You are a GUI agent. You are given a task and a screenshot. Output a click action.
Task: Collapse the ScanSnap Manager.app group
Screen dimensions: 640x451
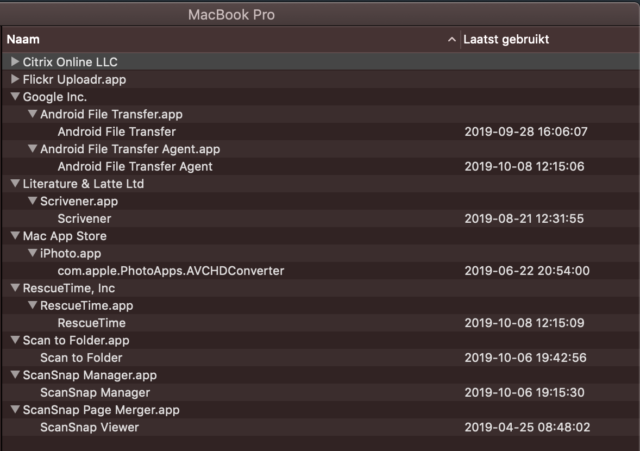(15, 375)
